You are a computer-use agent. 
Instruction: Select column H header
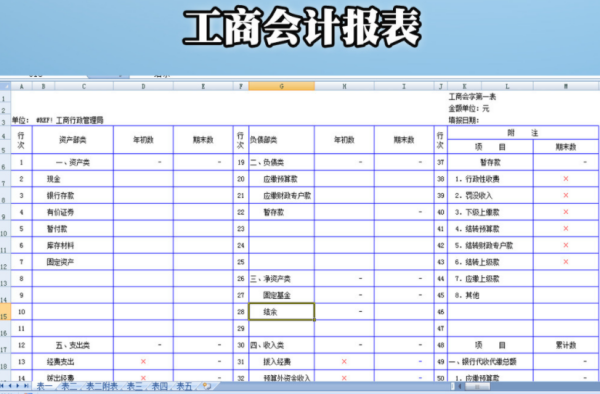(344, 86)
